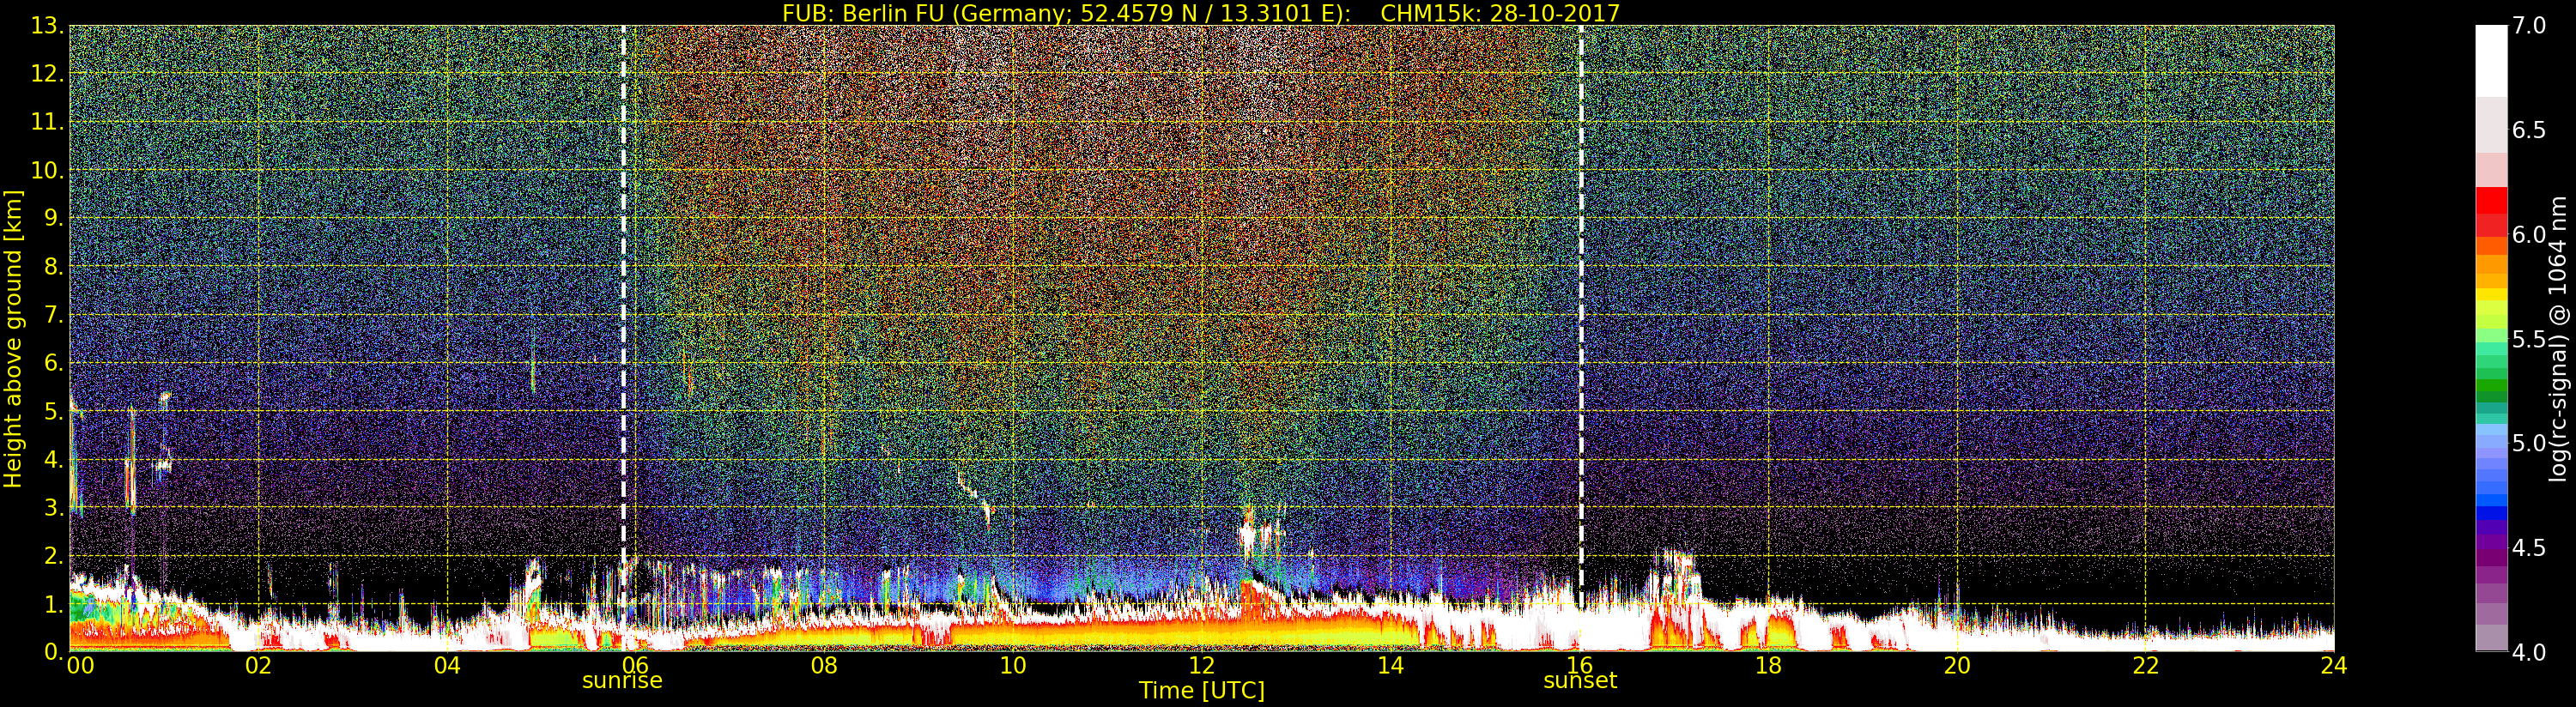Viewport: 2576px width, 707px height.
Task: Click the "4.0" colorbar tick label
Action: click(2529, 652)
